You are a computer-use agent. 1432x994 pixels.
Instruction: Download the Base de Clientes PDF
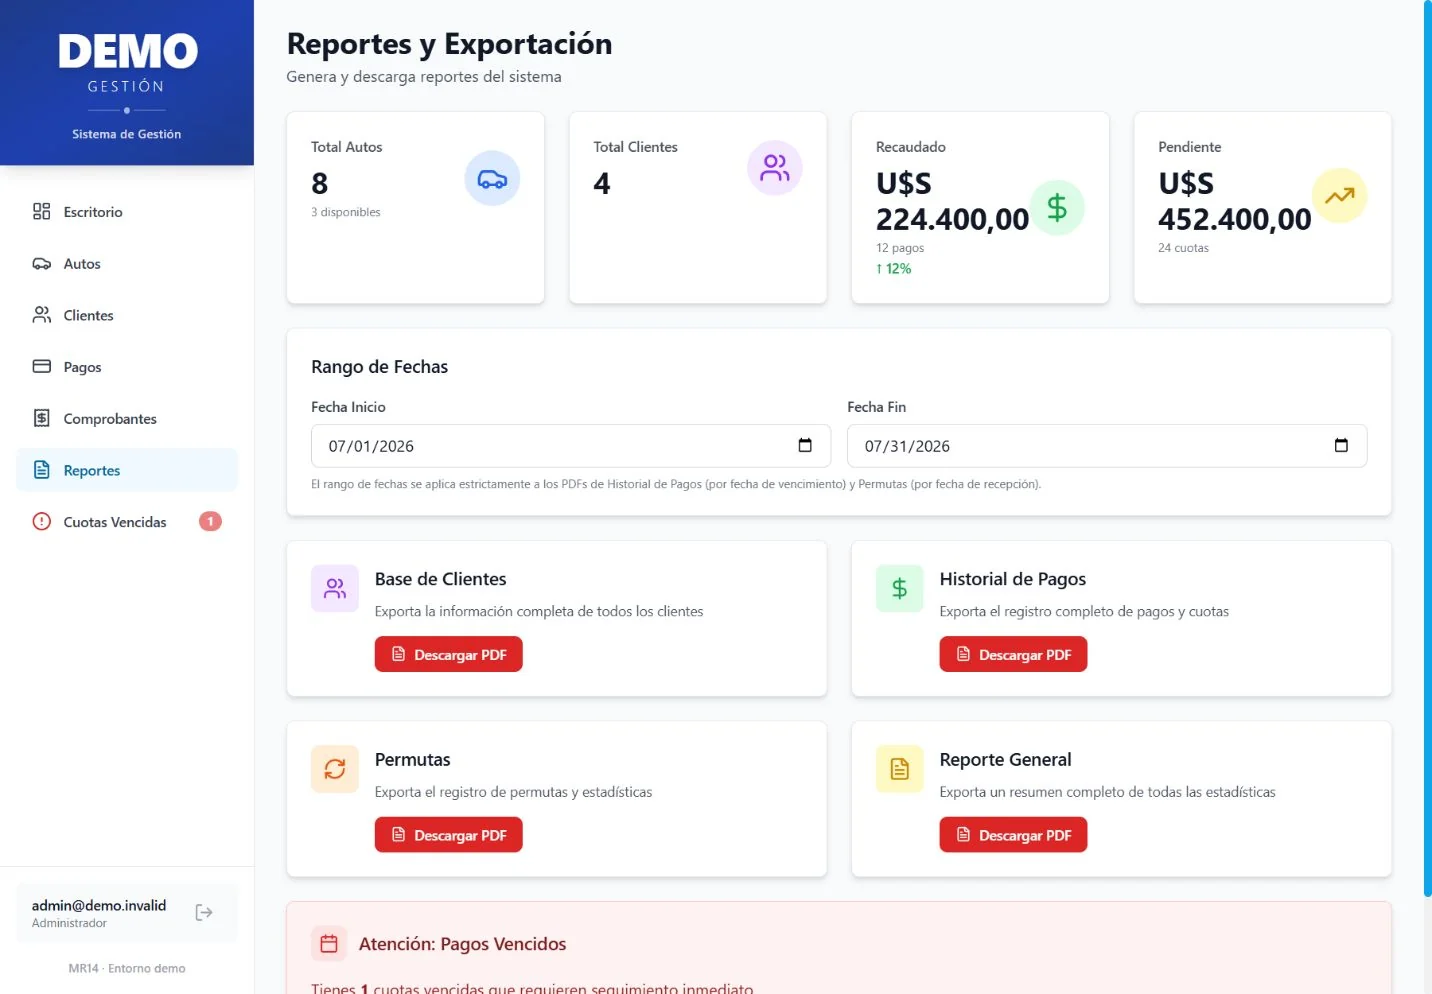tap(448, 654)
